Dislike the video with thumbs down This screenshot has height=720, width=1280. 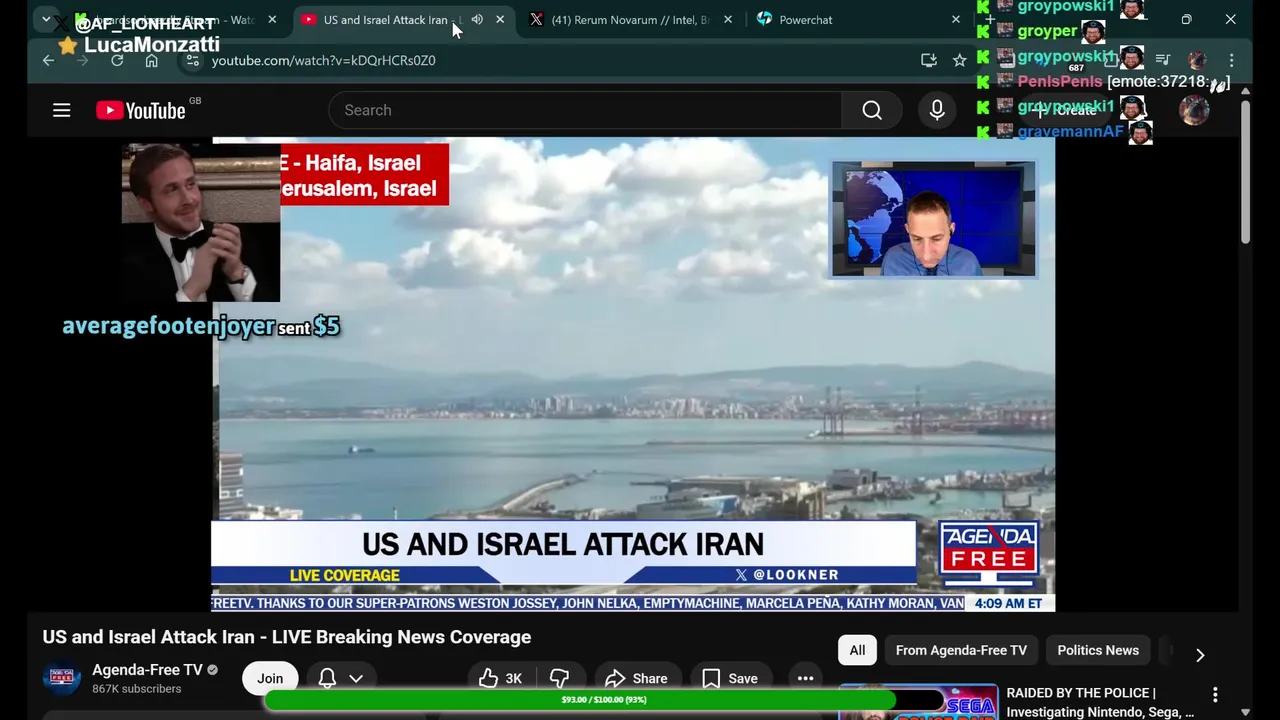(559, 678)
